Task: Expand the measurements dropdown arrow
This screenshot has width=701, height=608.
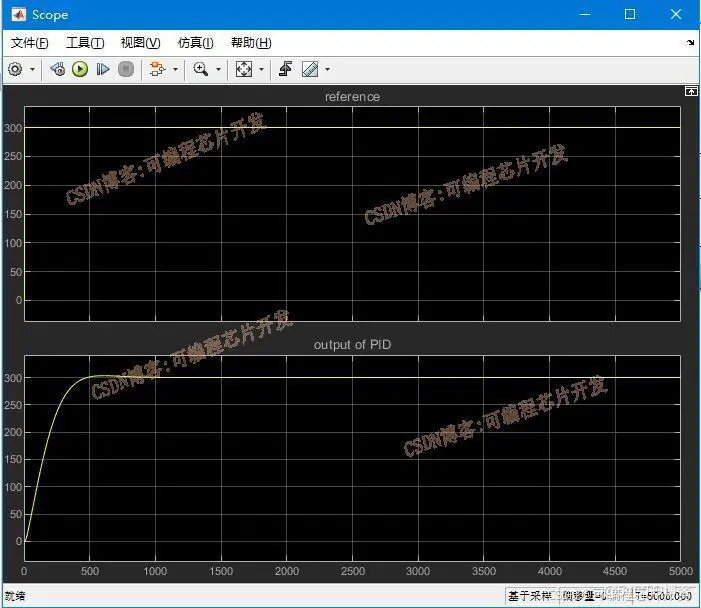Action: [327, 69]
